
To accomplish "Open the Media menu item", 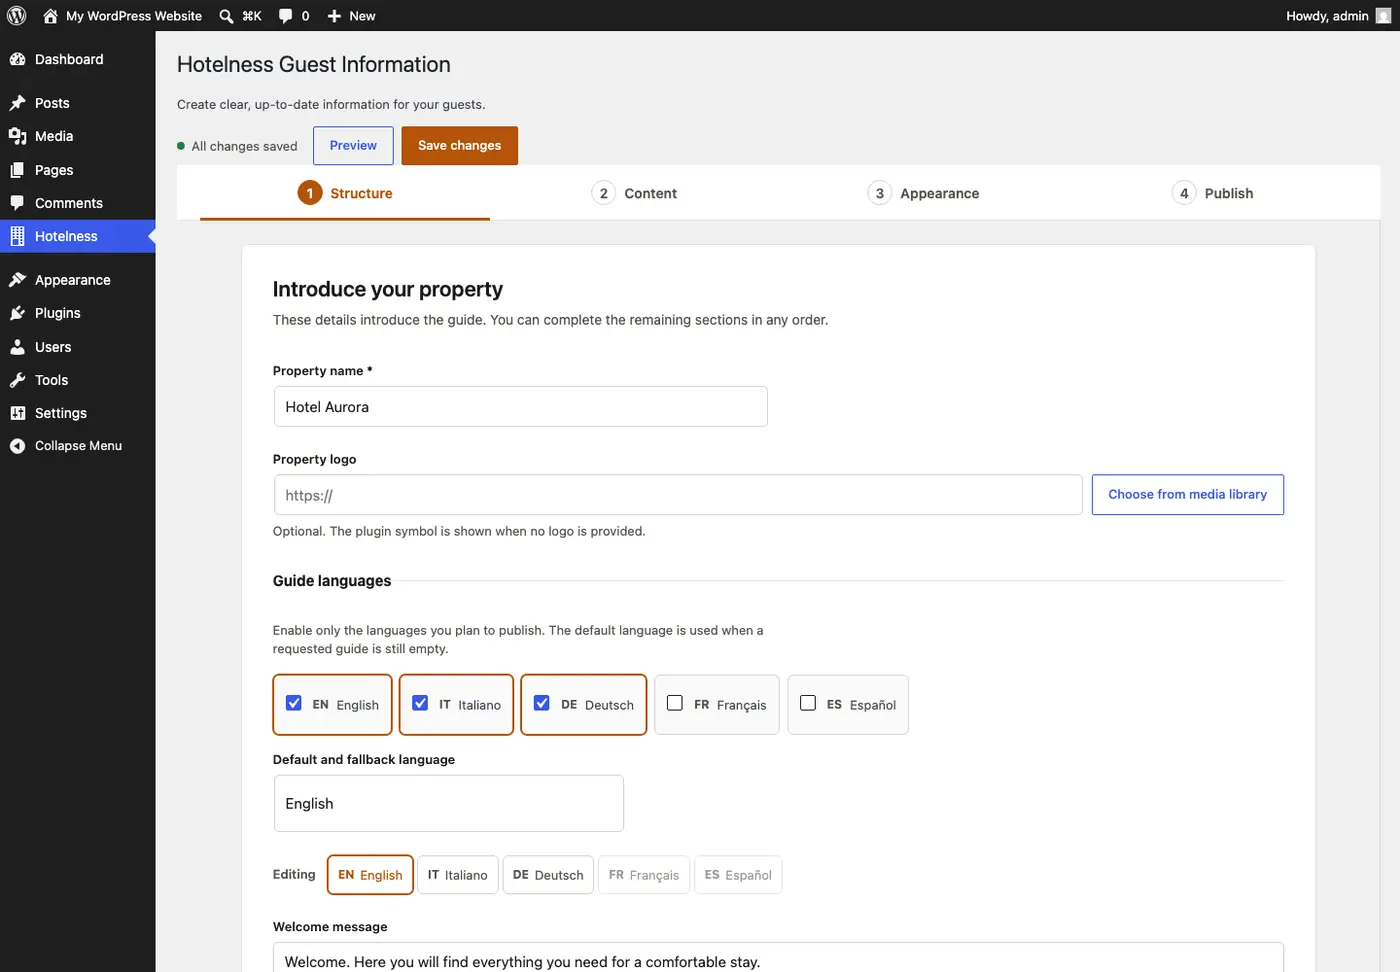I will pyautogui.click(x=78, y=136).
